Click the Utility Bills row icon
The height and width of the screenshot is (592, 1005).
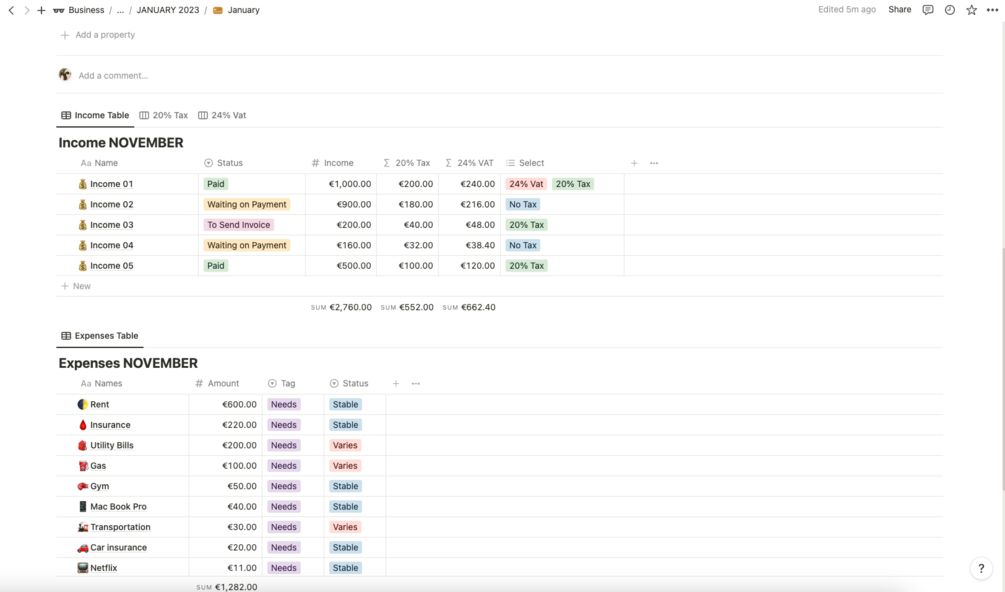point(83,445)
